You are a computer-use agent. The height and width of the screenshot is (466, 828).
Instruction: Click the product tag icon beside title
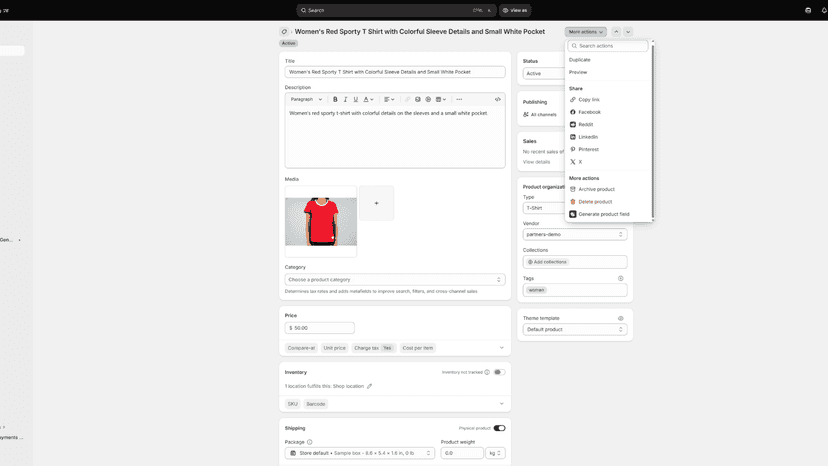(284, 32)
